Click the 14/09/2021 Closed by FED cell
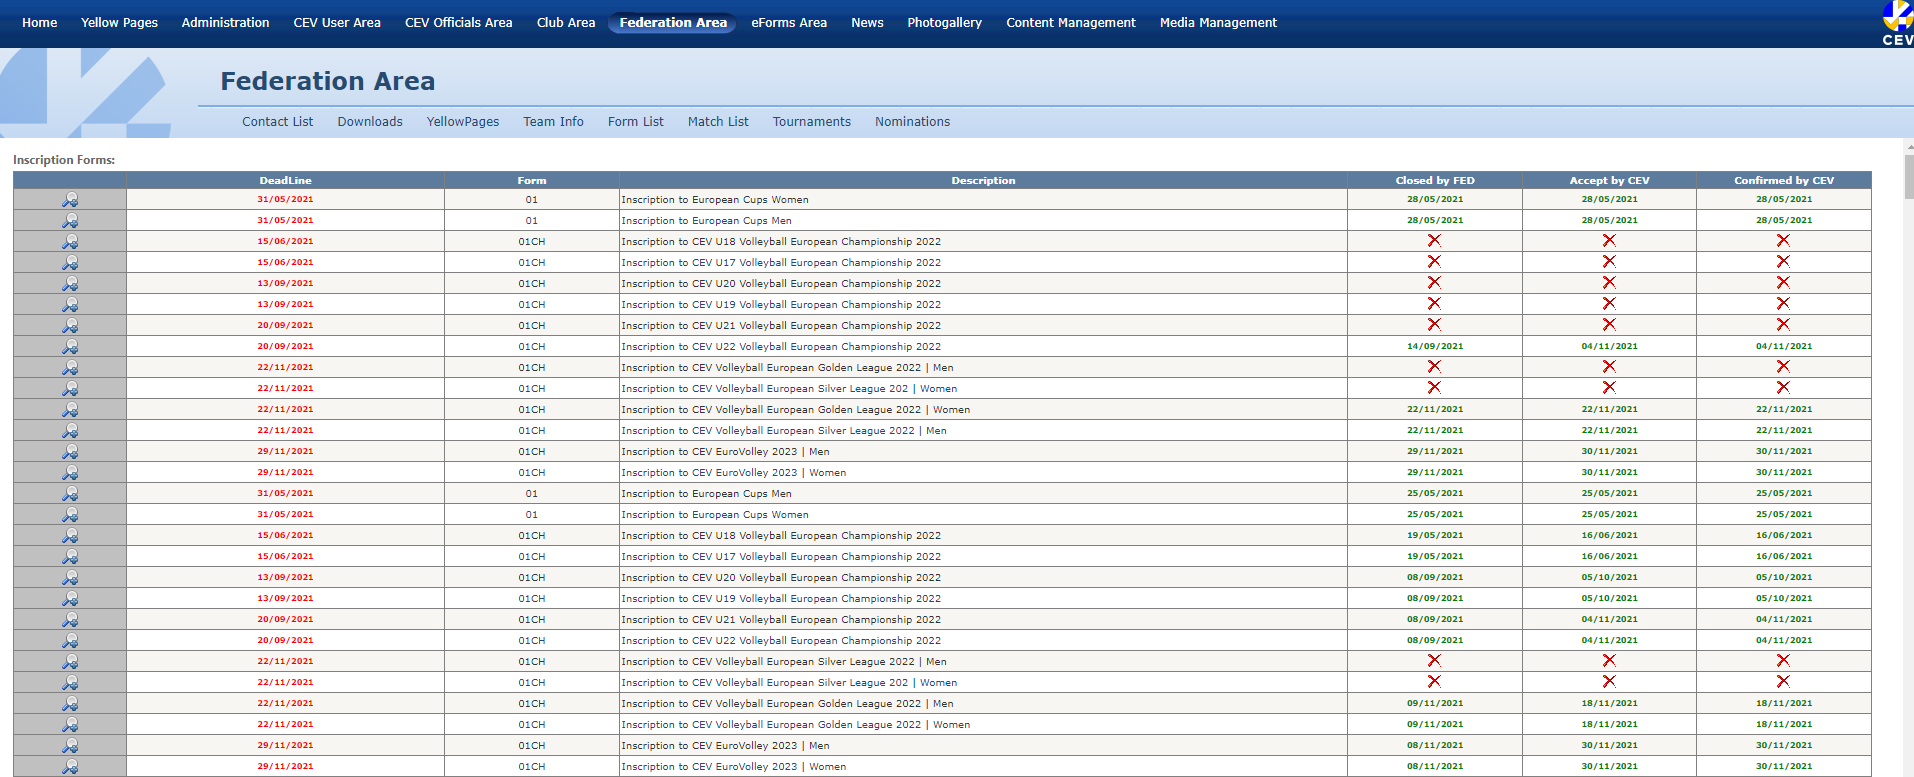The height and width of the screenshot is (777, 1914). pos(1435,346)
